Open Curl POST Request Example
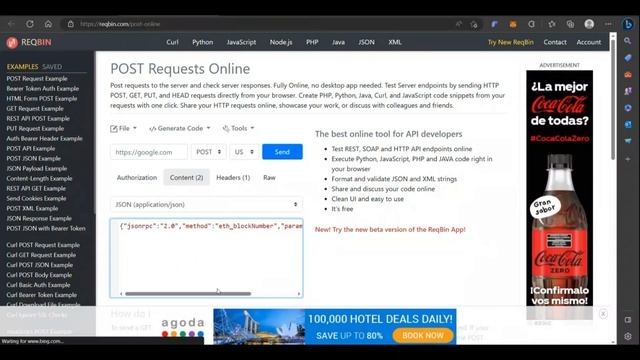640x360 pixels. pos(43,245)
